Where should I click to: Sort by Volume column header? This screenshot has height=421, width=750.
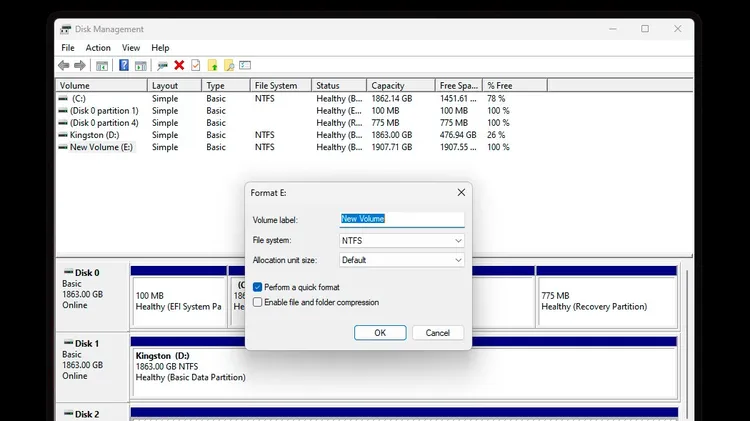point(101,86)
